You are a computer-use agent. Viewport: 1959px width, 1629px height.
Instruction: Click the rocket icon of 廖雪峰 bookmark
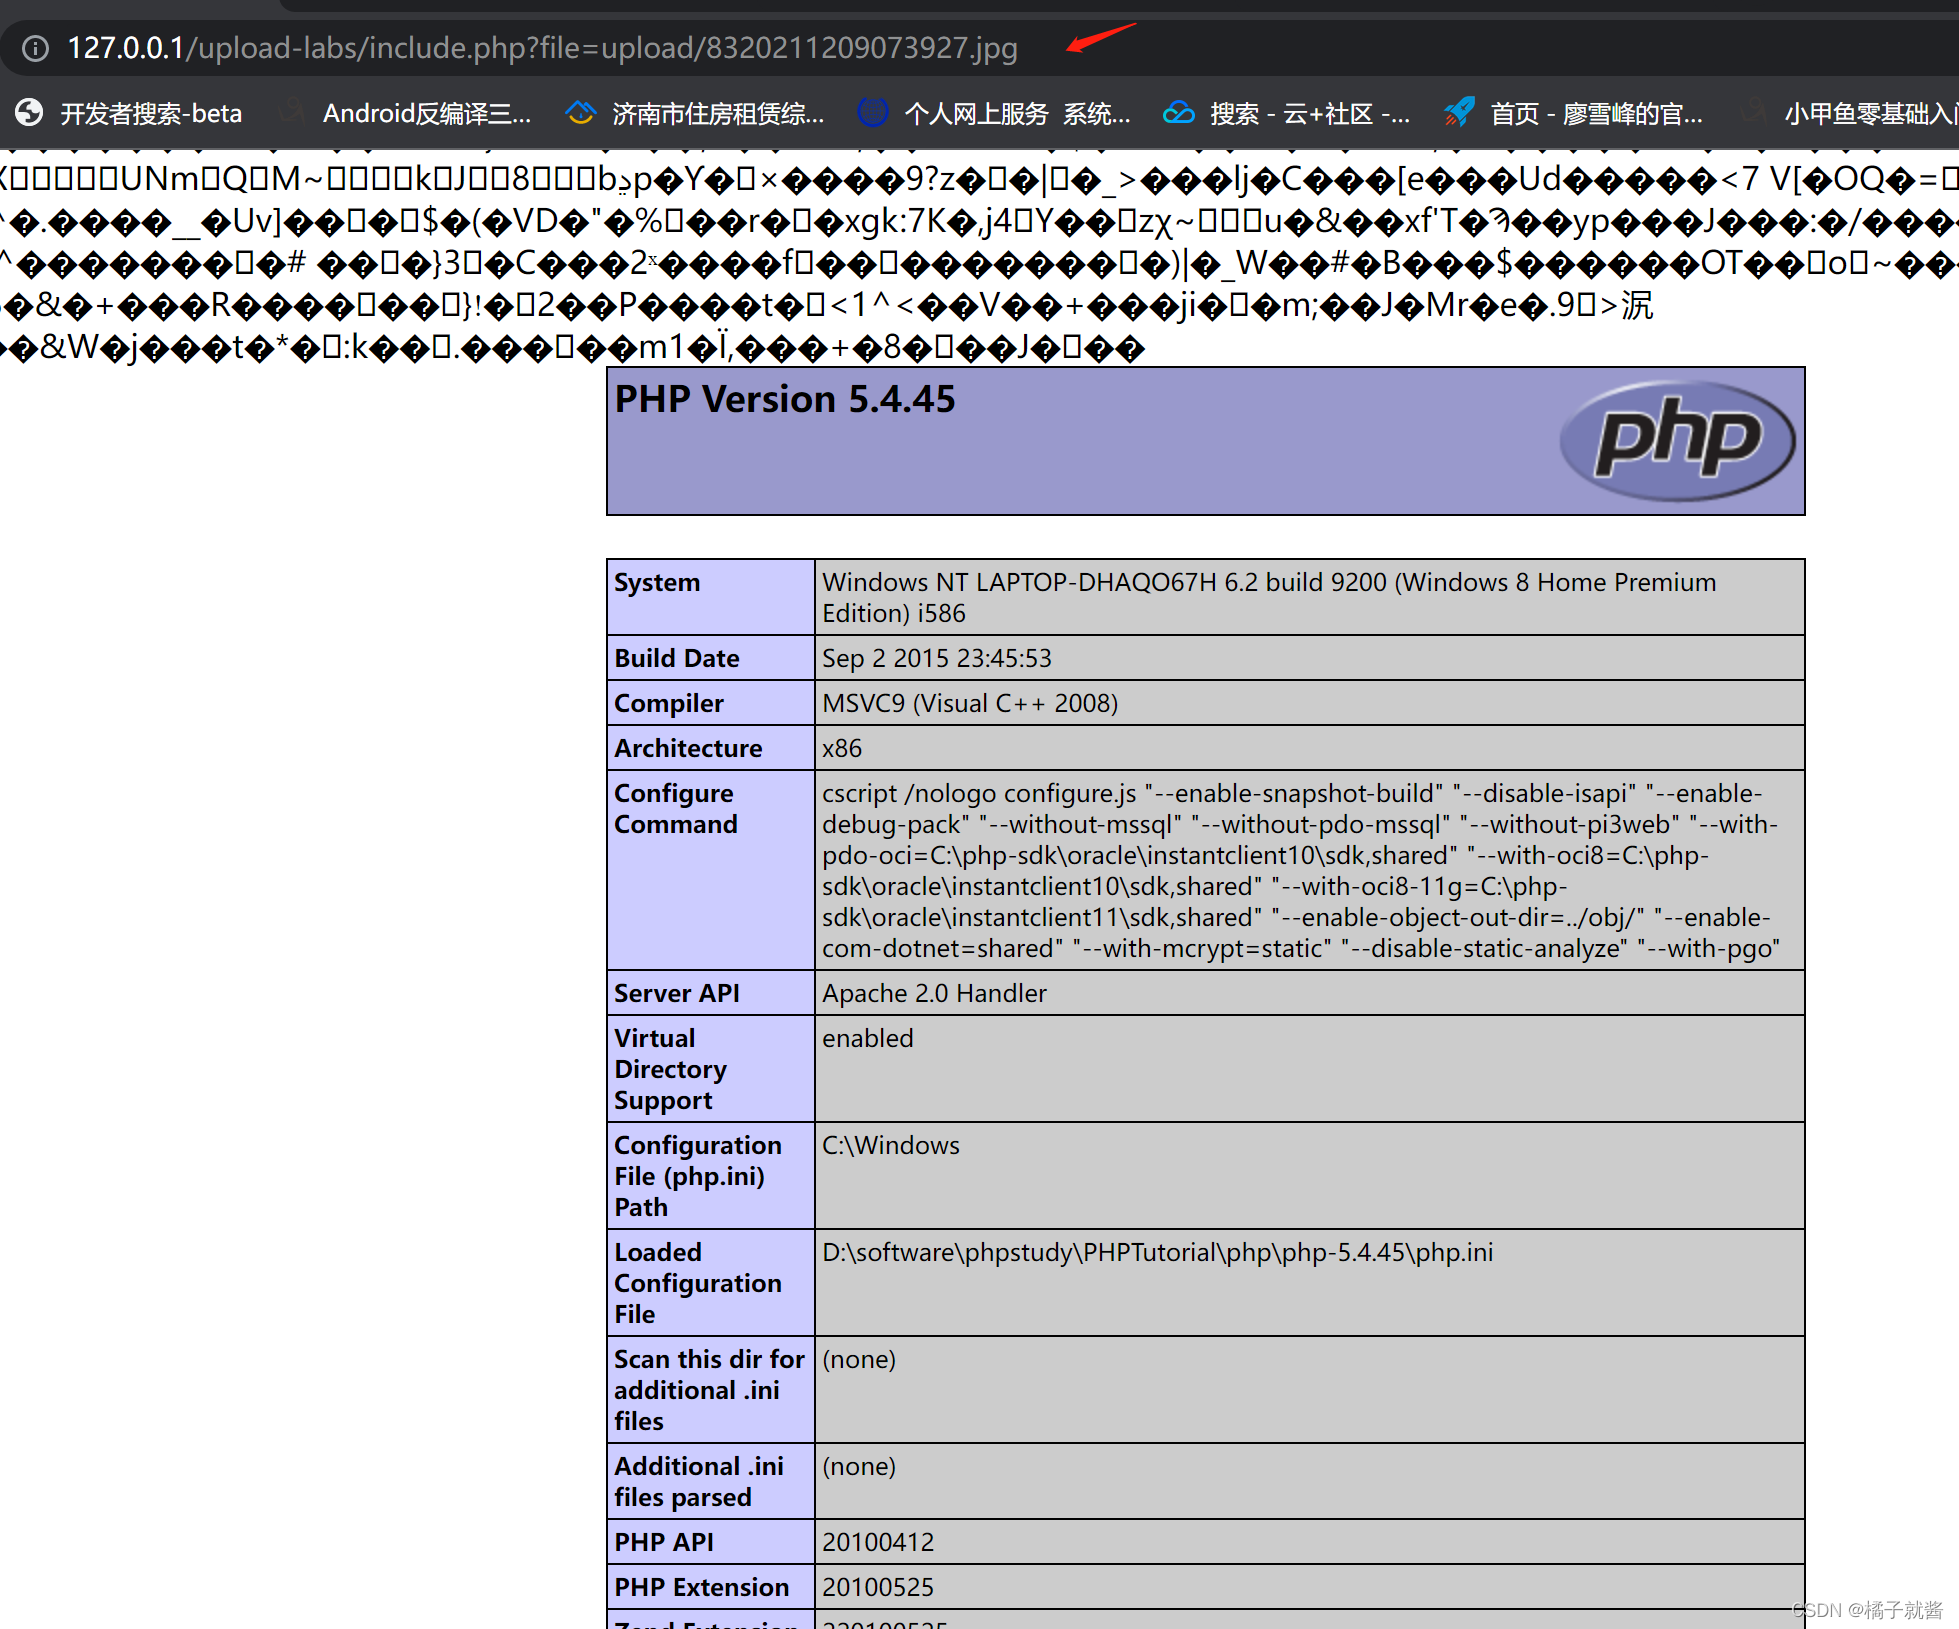click(x=1459, y=112)
